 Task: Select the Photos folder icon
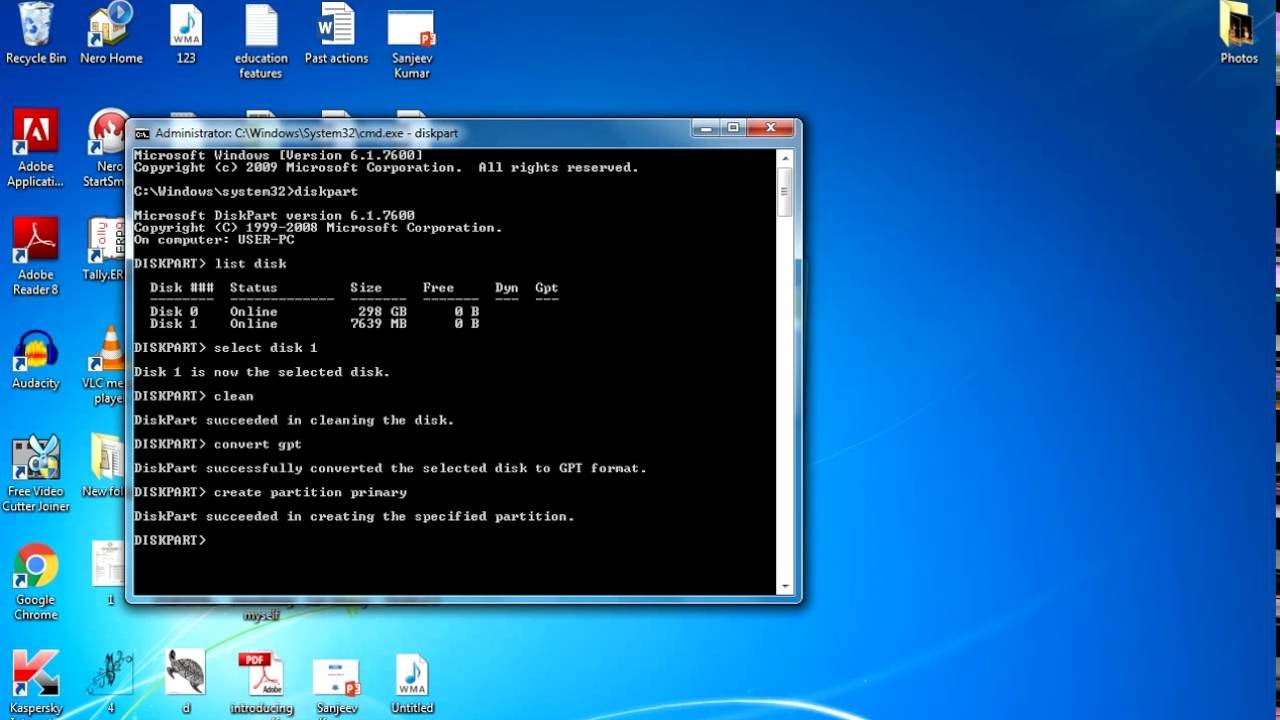[x=1239, y=35]
